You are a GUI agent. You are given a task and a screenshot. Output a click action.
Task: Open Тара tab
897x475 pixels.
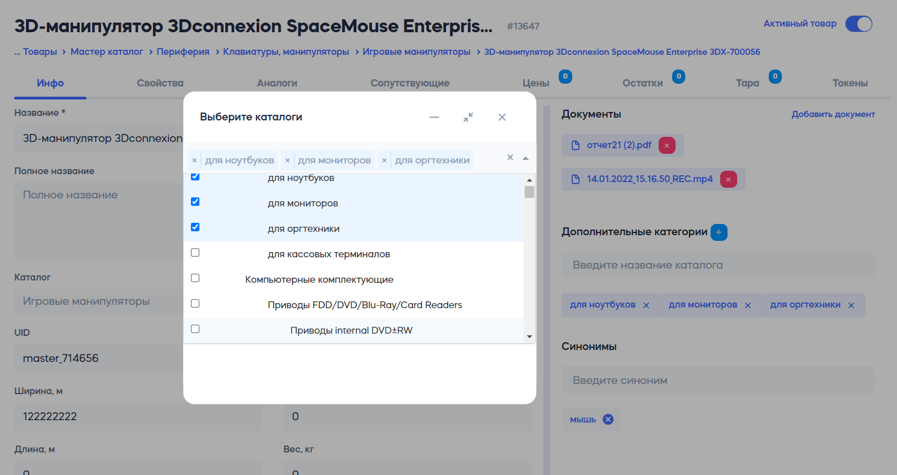[x=747, y=83]
